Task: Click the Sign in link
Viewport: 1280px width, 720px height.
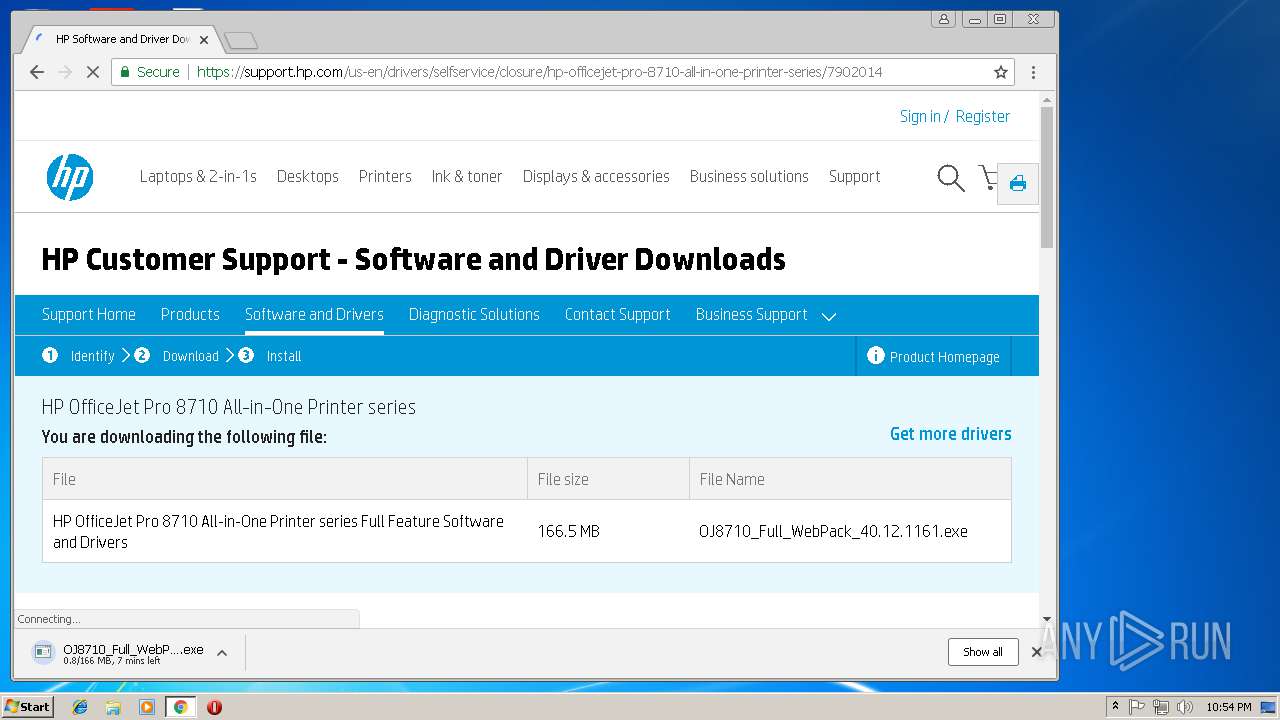Action: click(x=920, y=116)
